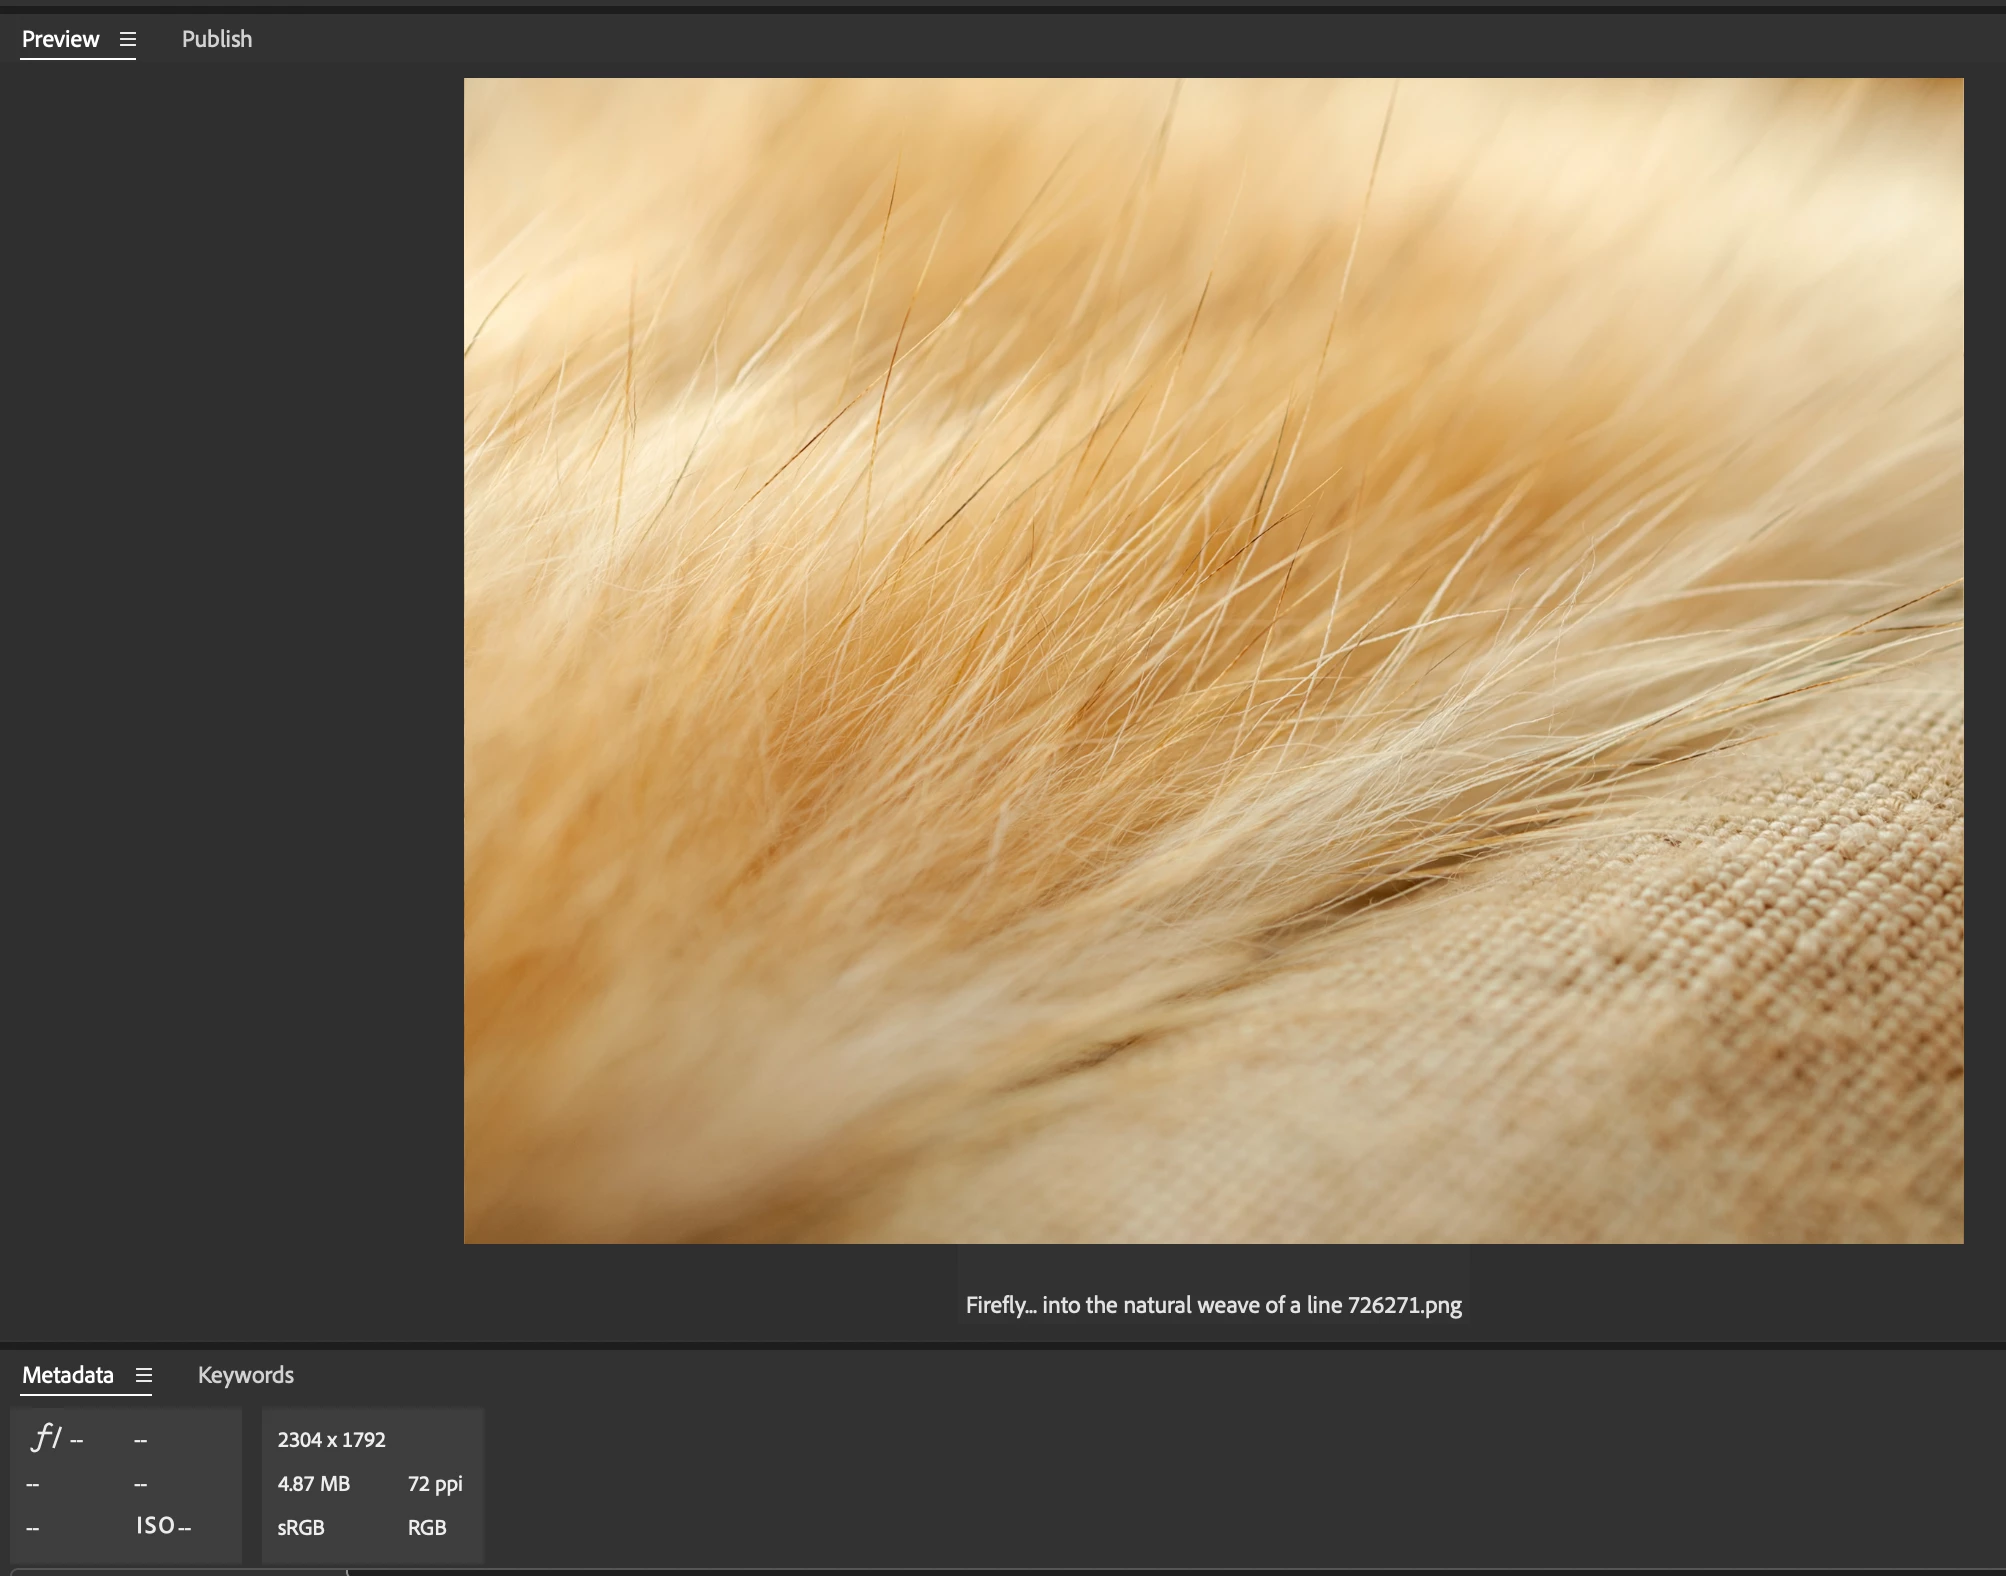Select the Metadata tab
Viewport: 2006px width, 1576px height.
[x=68, y=1375]
